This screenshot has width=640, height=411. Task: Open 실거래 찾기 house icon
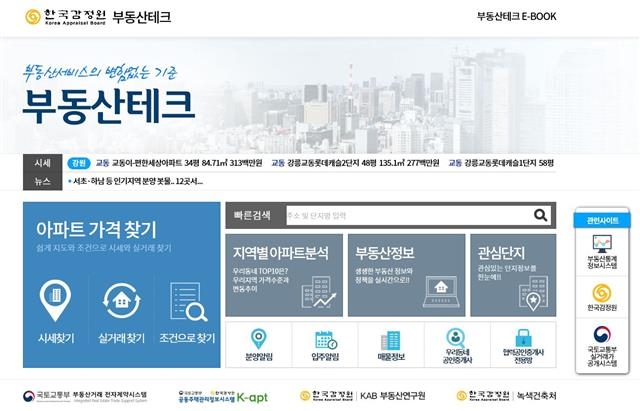coord(121,298)
